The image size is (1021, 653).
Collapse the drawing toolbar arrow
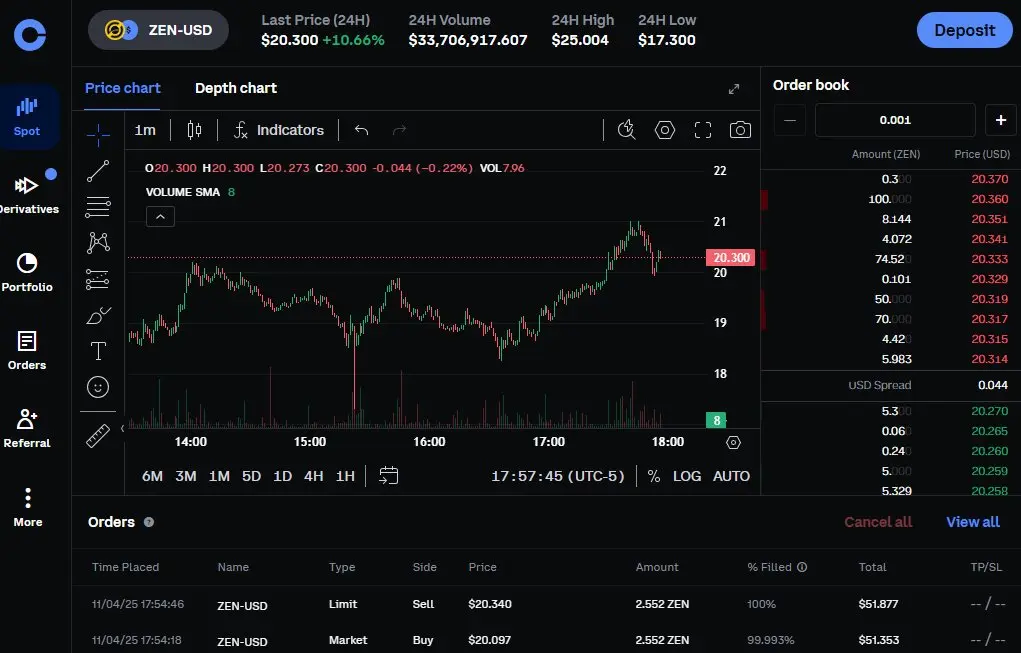[x=122, y=428]
